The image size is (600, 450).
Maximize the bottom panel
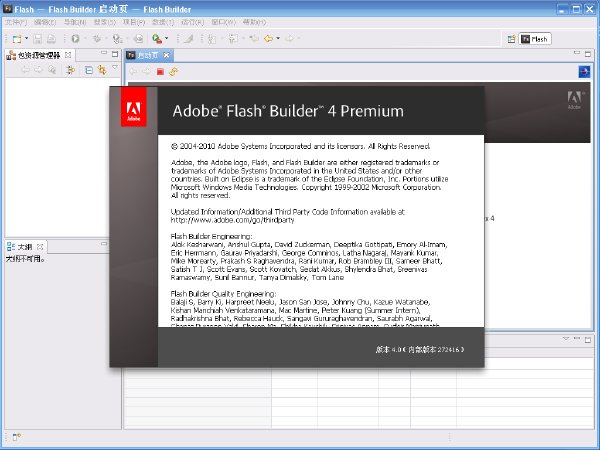pos(588,340)
